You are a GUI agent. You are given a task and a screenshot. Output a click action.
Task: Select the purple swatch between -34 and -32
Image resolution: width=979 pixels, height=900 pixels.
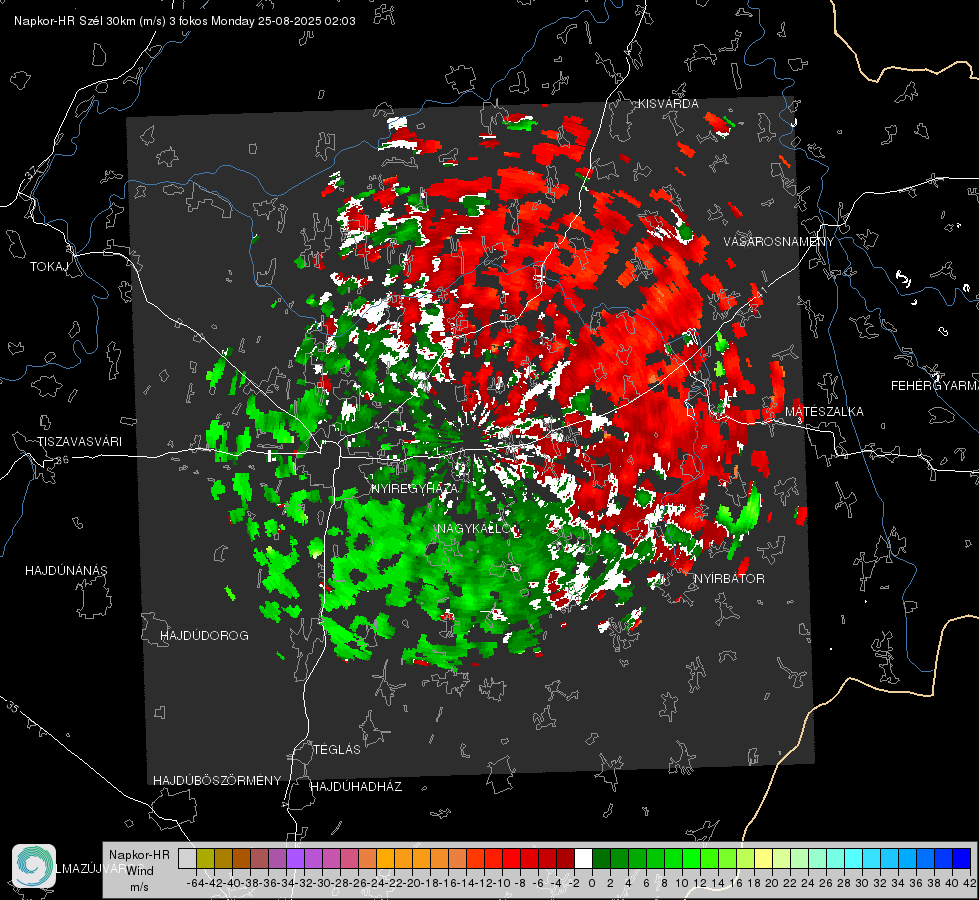[295, 859]
